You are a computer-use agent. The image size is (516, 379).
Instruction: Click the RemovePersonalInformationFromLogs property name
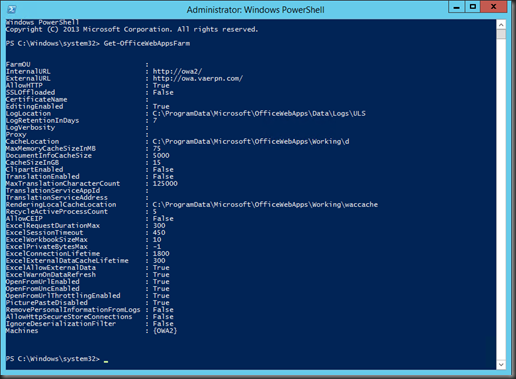(x=73, y=309)
